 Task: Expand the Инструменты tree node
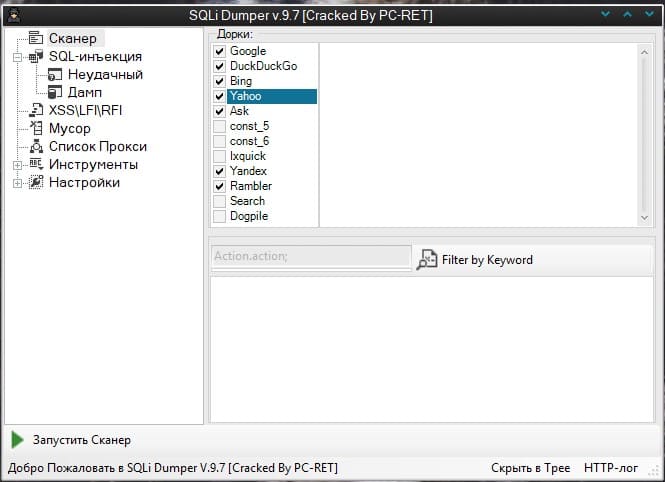(x=17, y=165)
